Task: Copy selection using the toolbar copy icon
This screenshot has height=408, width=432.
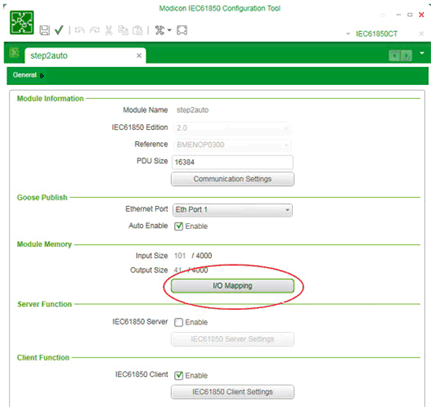Action: click(x=123, y=30)
